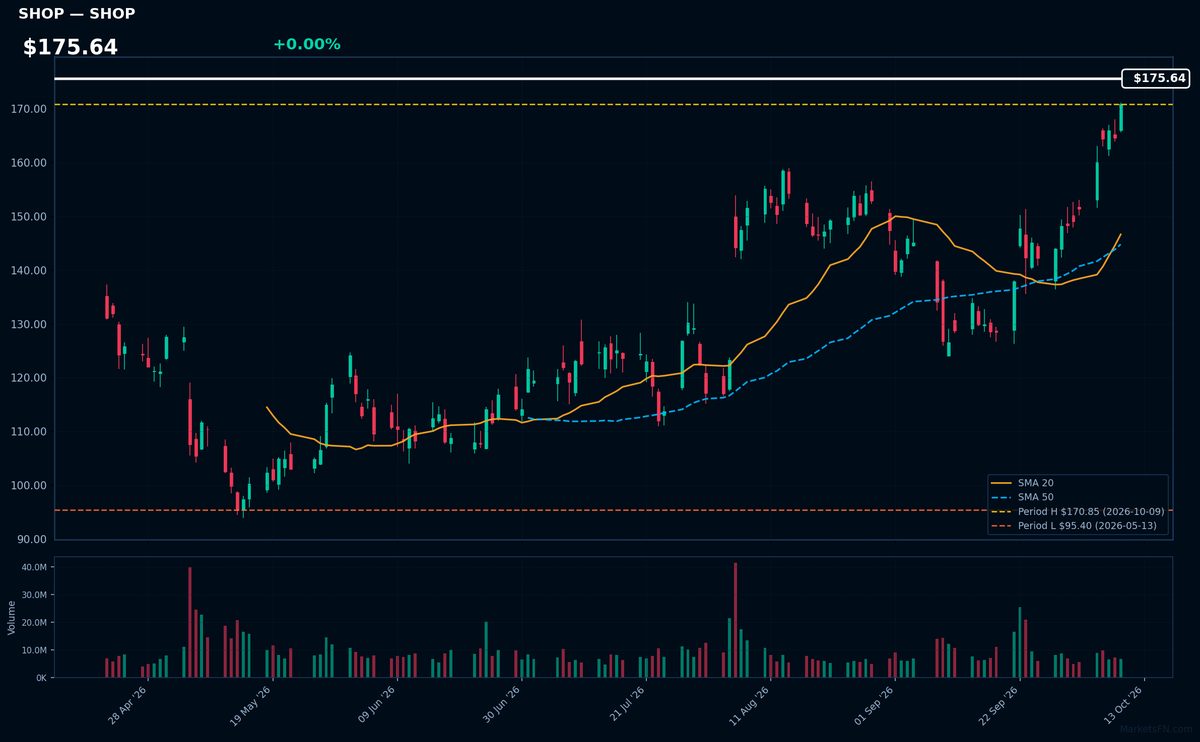Screen dimensions: 1200x742
Task: Click the "19 May '26" date label
Action: tap(252, 704)
